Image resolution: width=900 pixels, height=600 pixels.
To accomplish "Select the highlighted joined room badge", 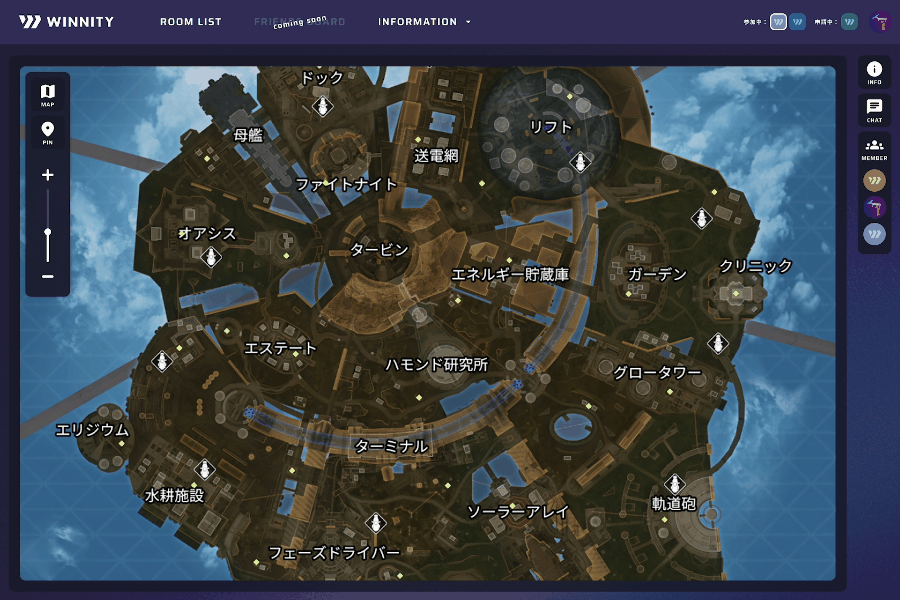I will pos(778,21).
